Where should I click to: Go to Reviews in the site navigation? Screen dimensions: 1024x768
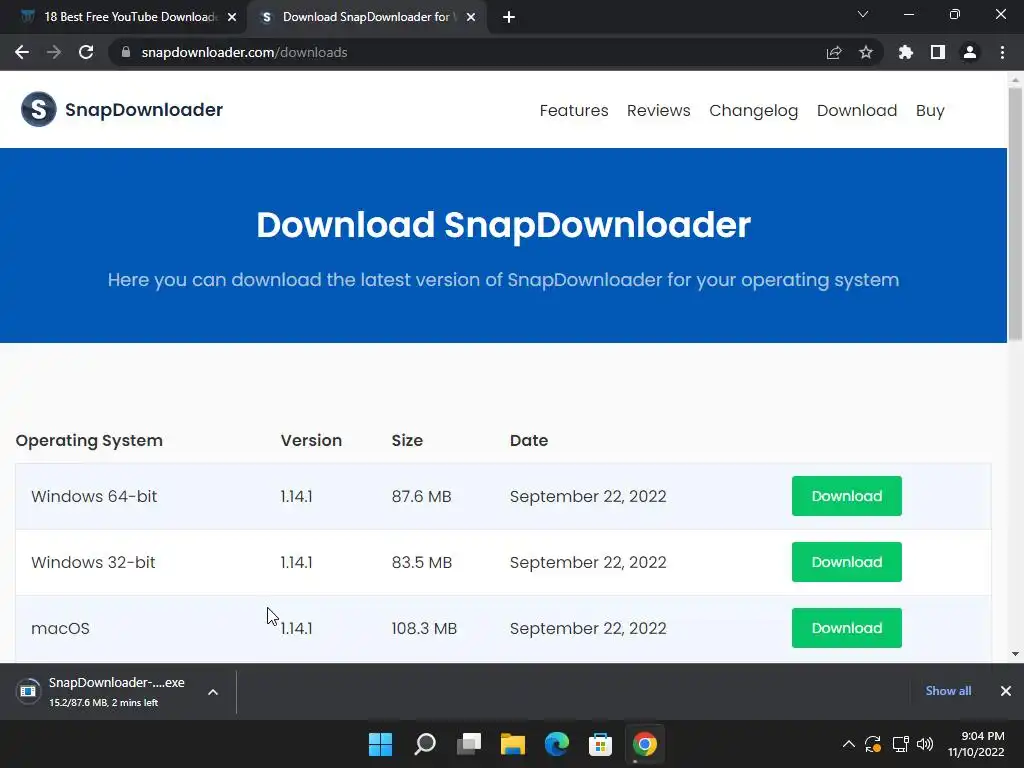click(x=658, y=110)
